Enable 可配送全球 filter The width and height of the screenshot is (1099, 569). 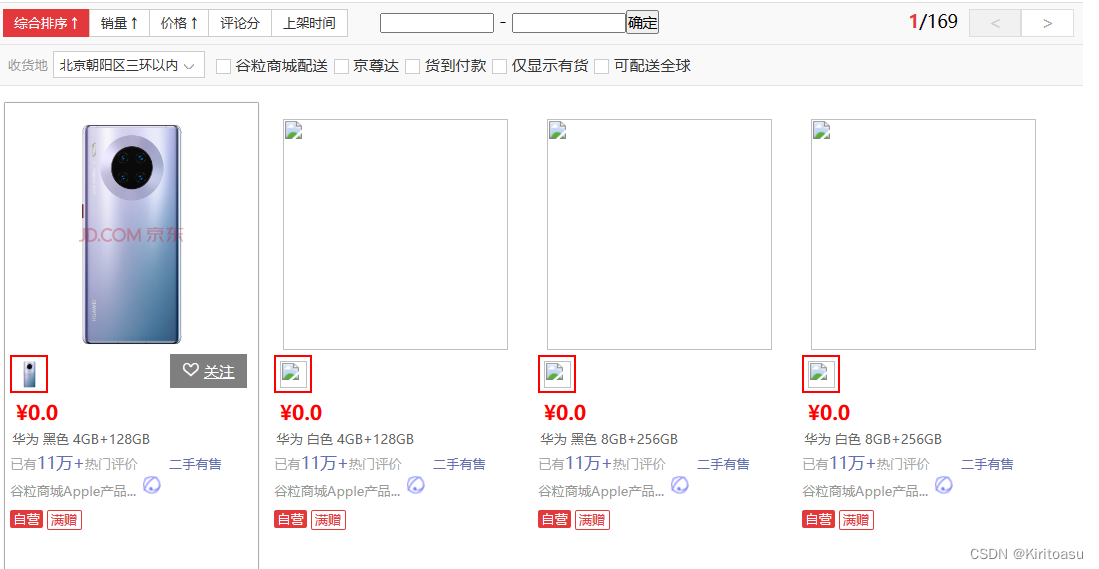[601, 67]
